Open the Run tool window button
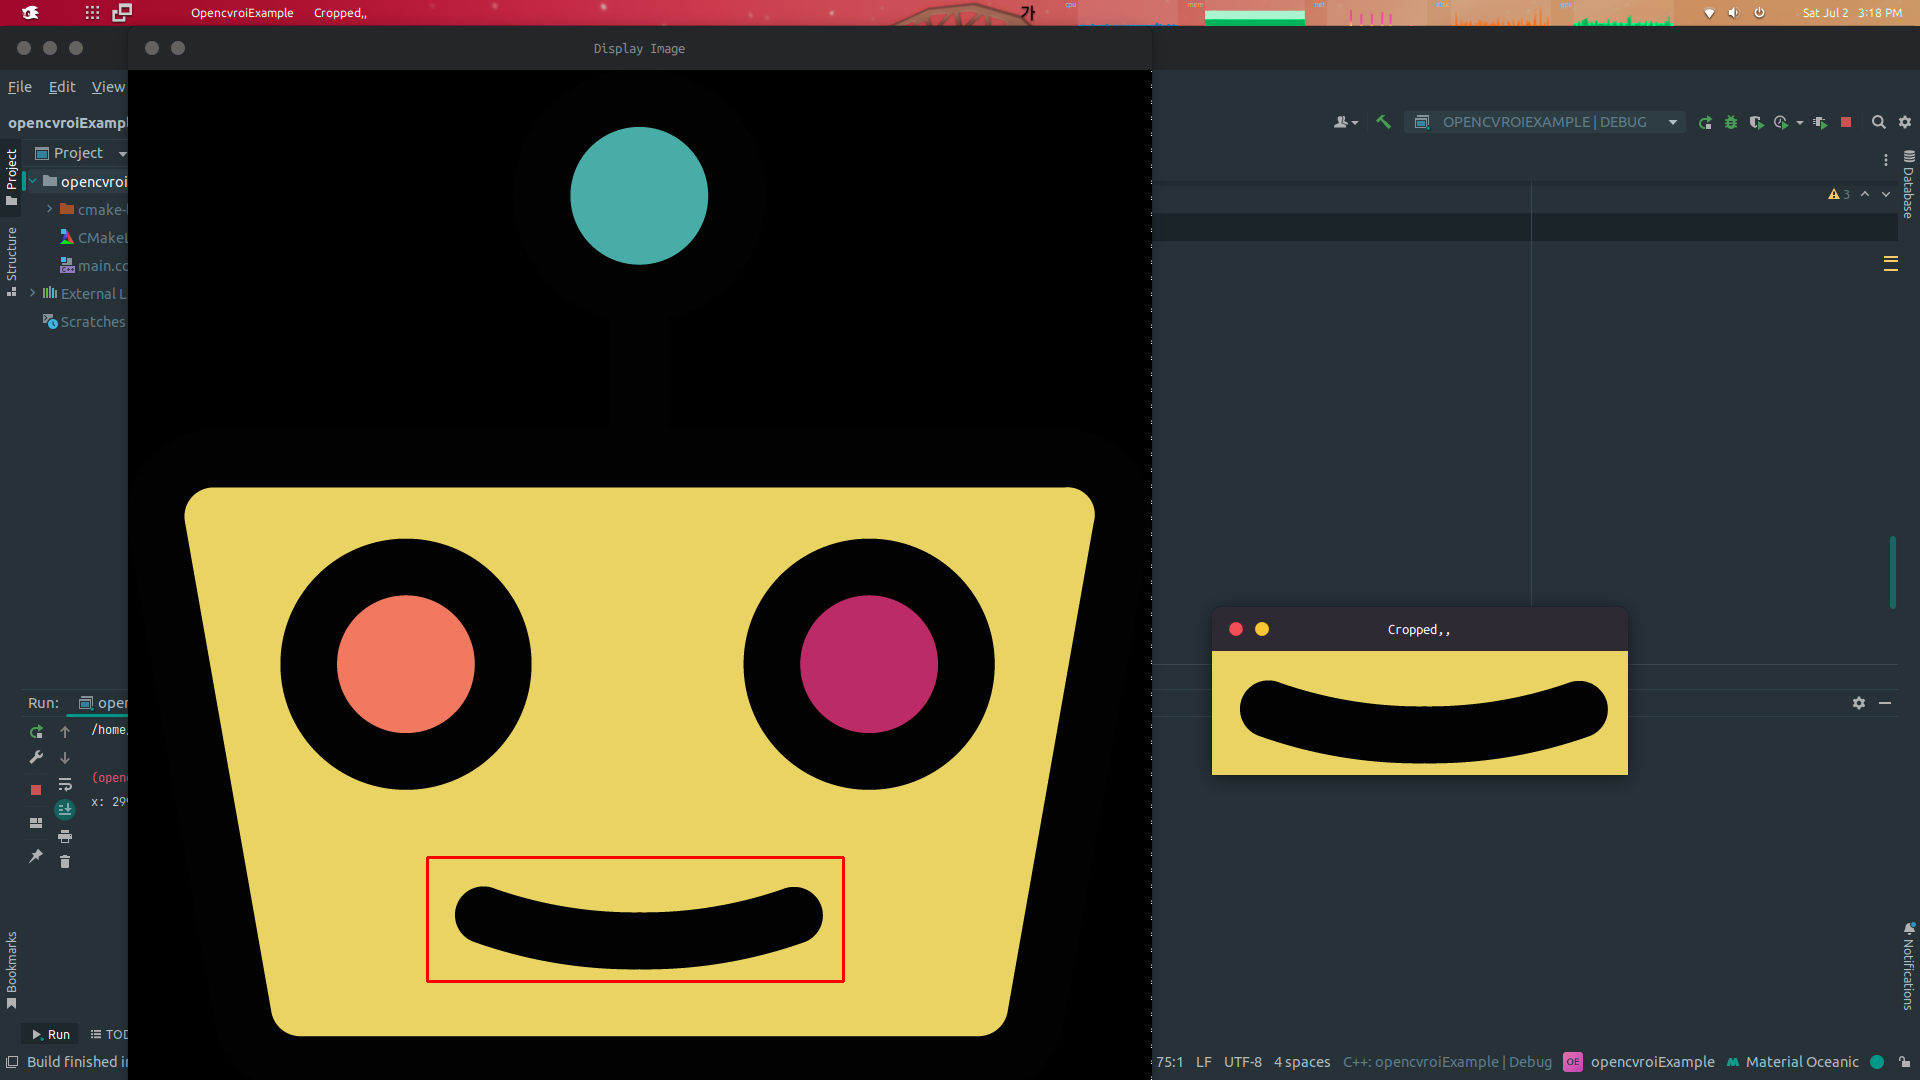Viewport: 1920px width, 1080px height. (50, 1034)
